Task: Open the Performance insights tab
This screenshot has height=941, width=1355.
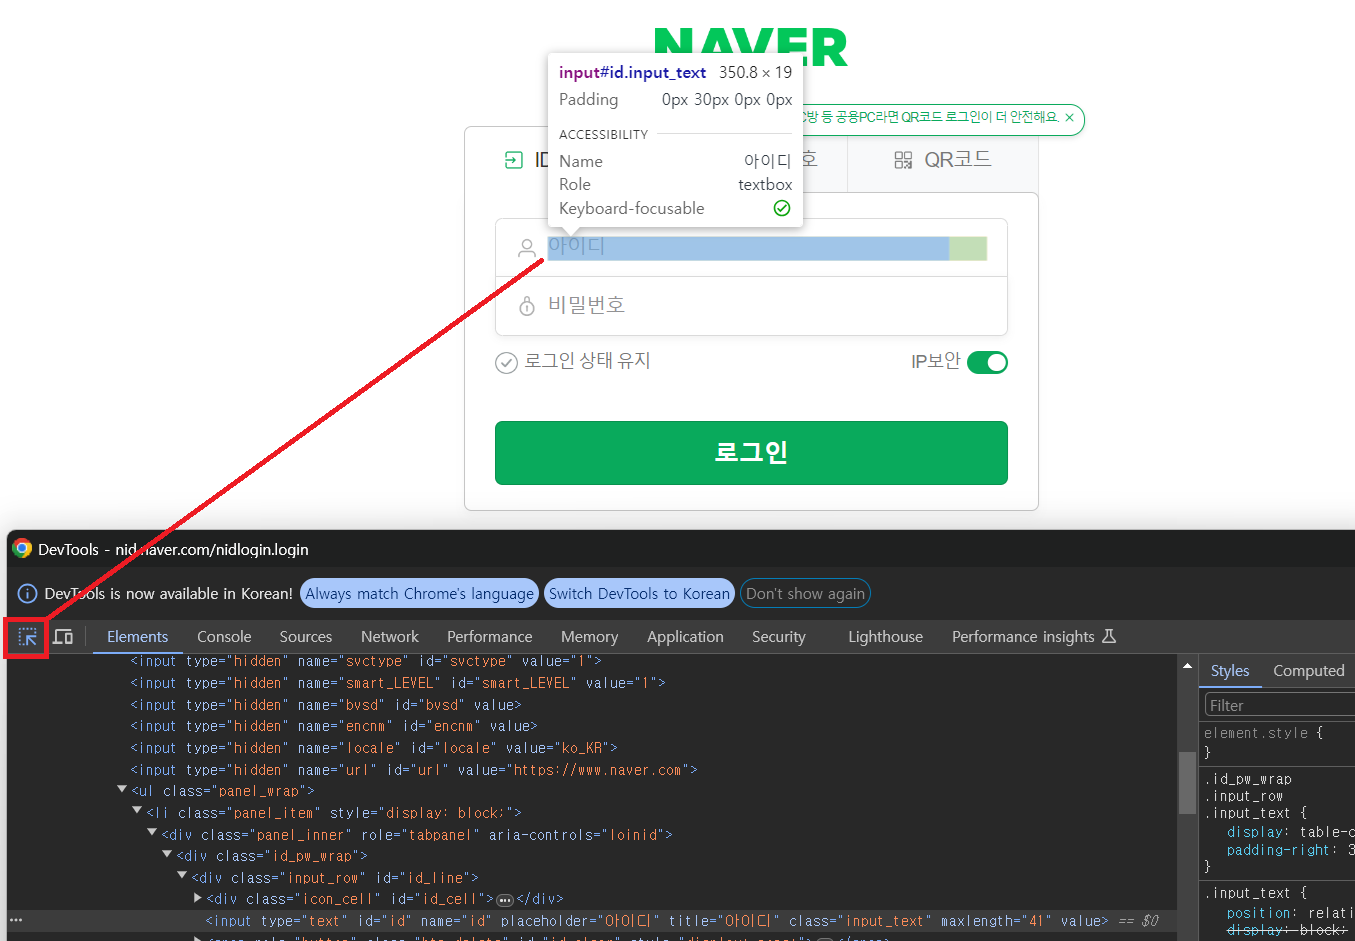Action: 1034,637
